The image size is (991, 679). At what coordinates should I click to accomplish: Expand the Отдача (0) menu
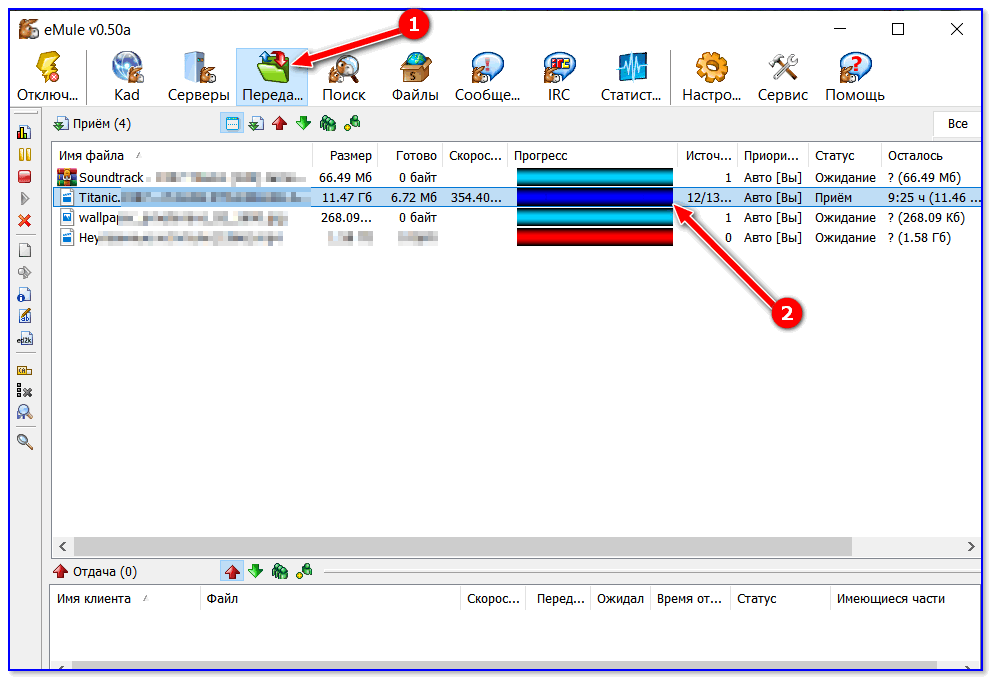point(95,571)
